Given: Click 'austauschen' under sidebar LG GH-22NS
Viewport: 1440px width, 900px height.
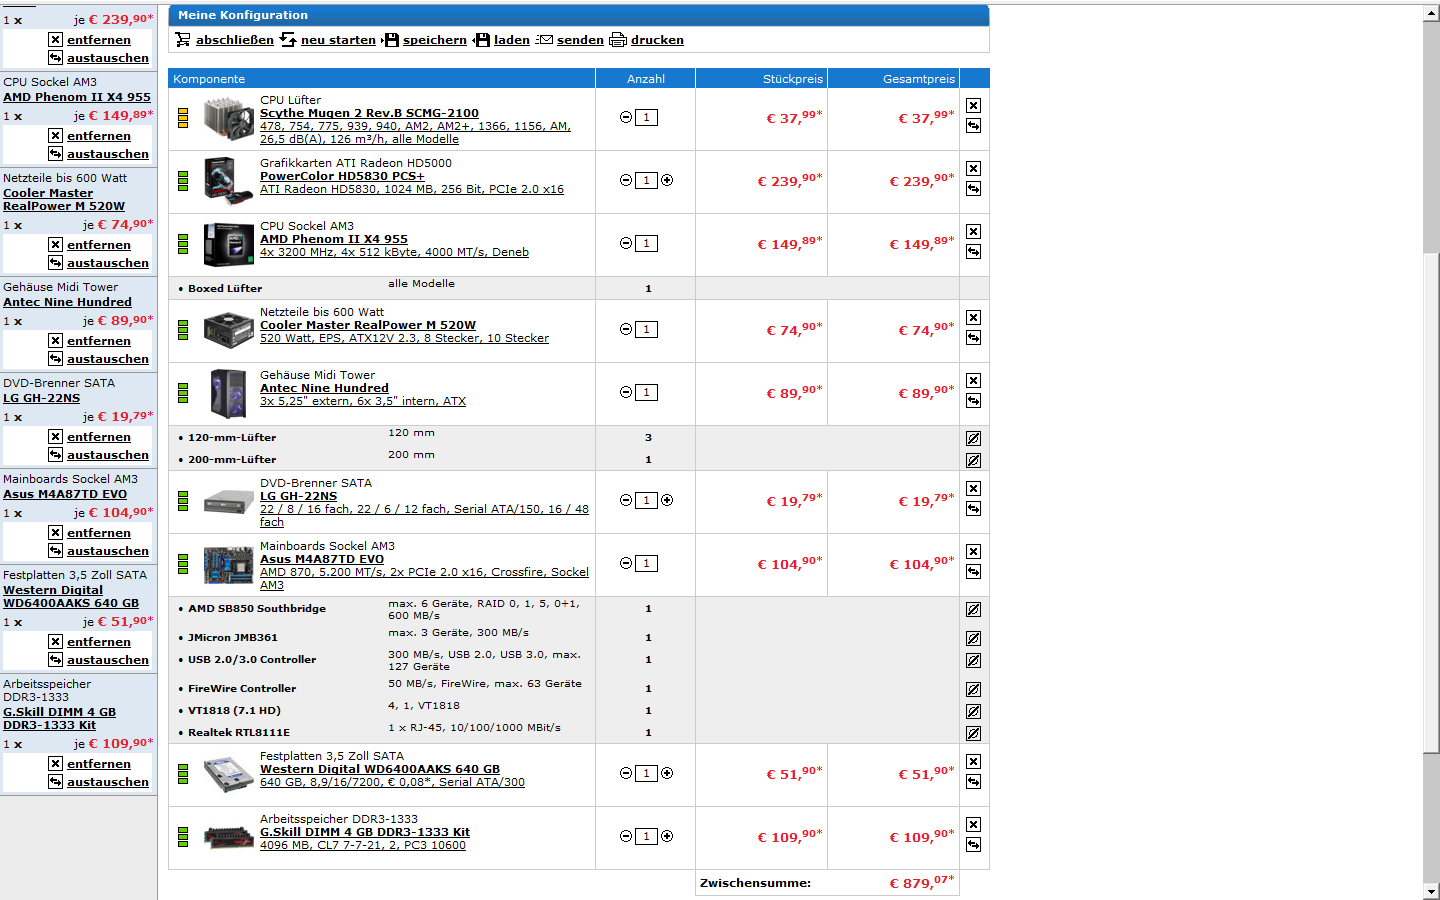Looking at the screenshot, I should [x=108, y=455].
